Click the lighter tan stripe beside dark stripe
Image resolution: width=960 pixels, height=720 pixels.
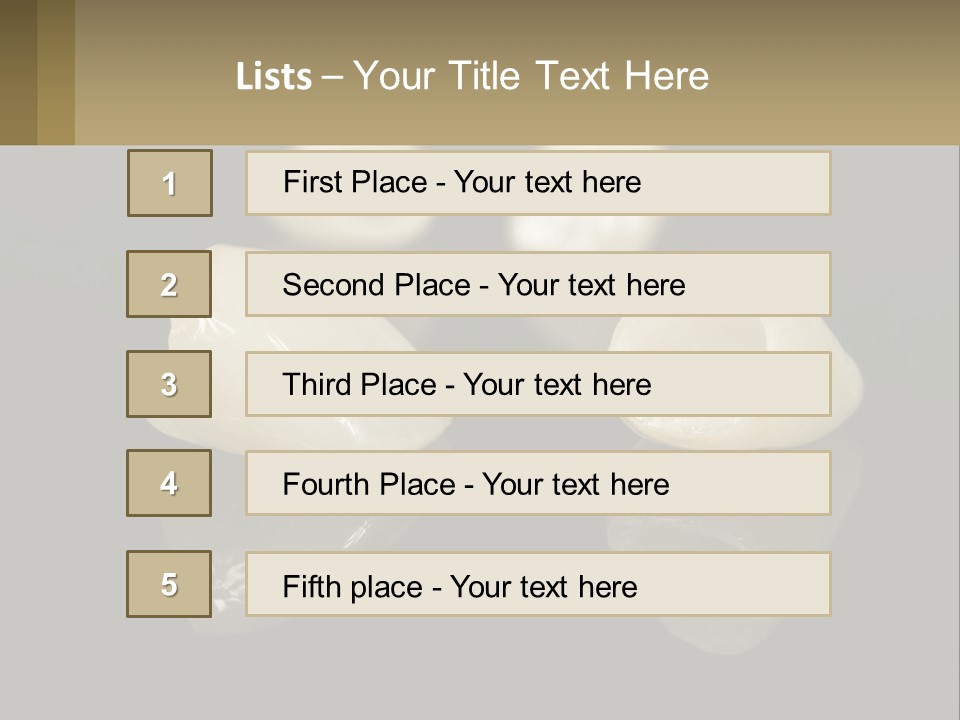coord(56,72)
